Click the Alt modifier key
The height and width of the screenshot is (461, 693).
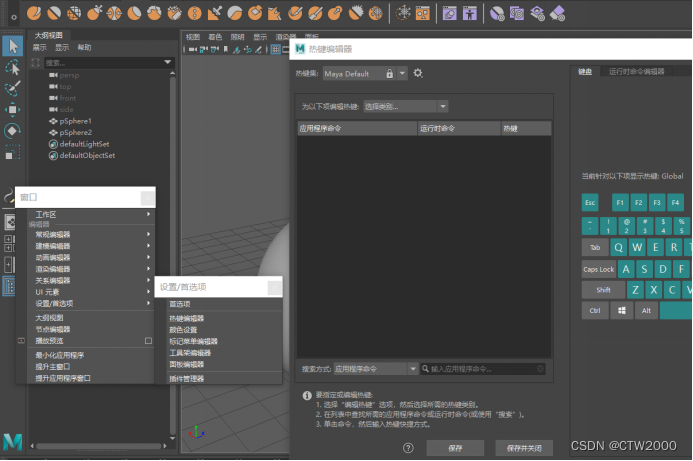click(646, 310)
